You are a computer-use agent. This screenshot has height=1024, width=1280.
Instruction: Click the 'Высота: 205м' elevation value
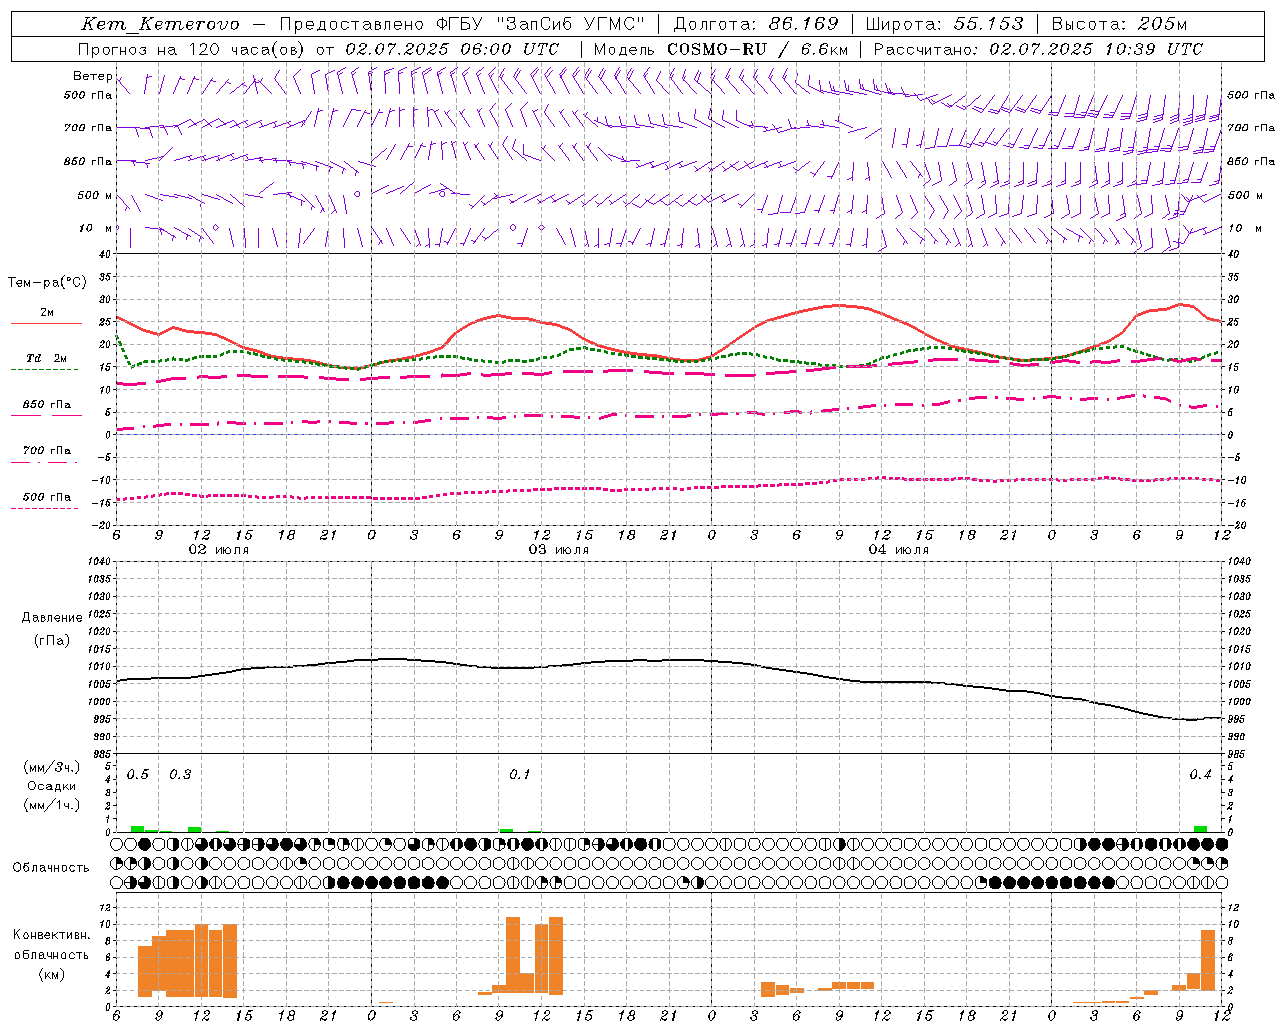click(1120, 24)
